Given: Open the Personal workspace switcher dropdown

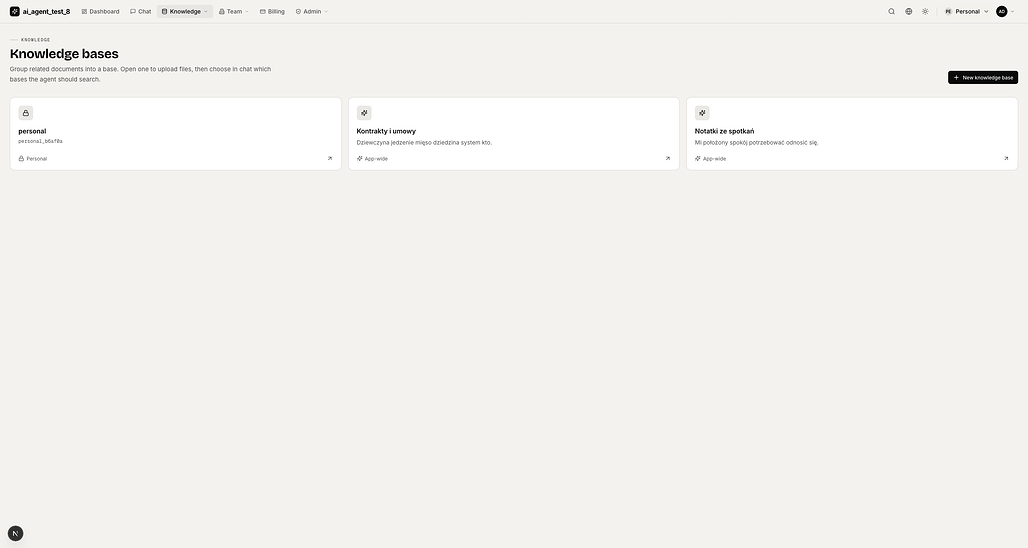Looking at the screenshot, I should coord(966,11).
